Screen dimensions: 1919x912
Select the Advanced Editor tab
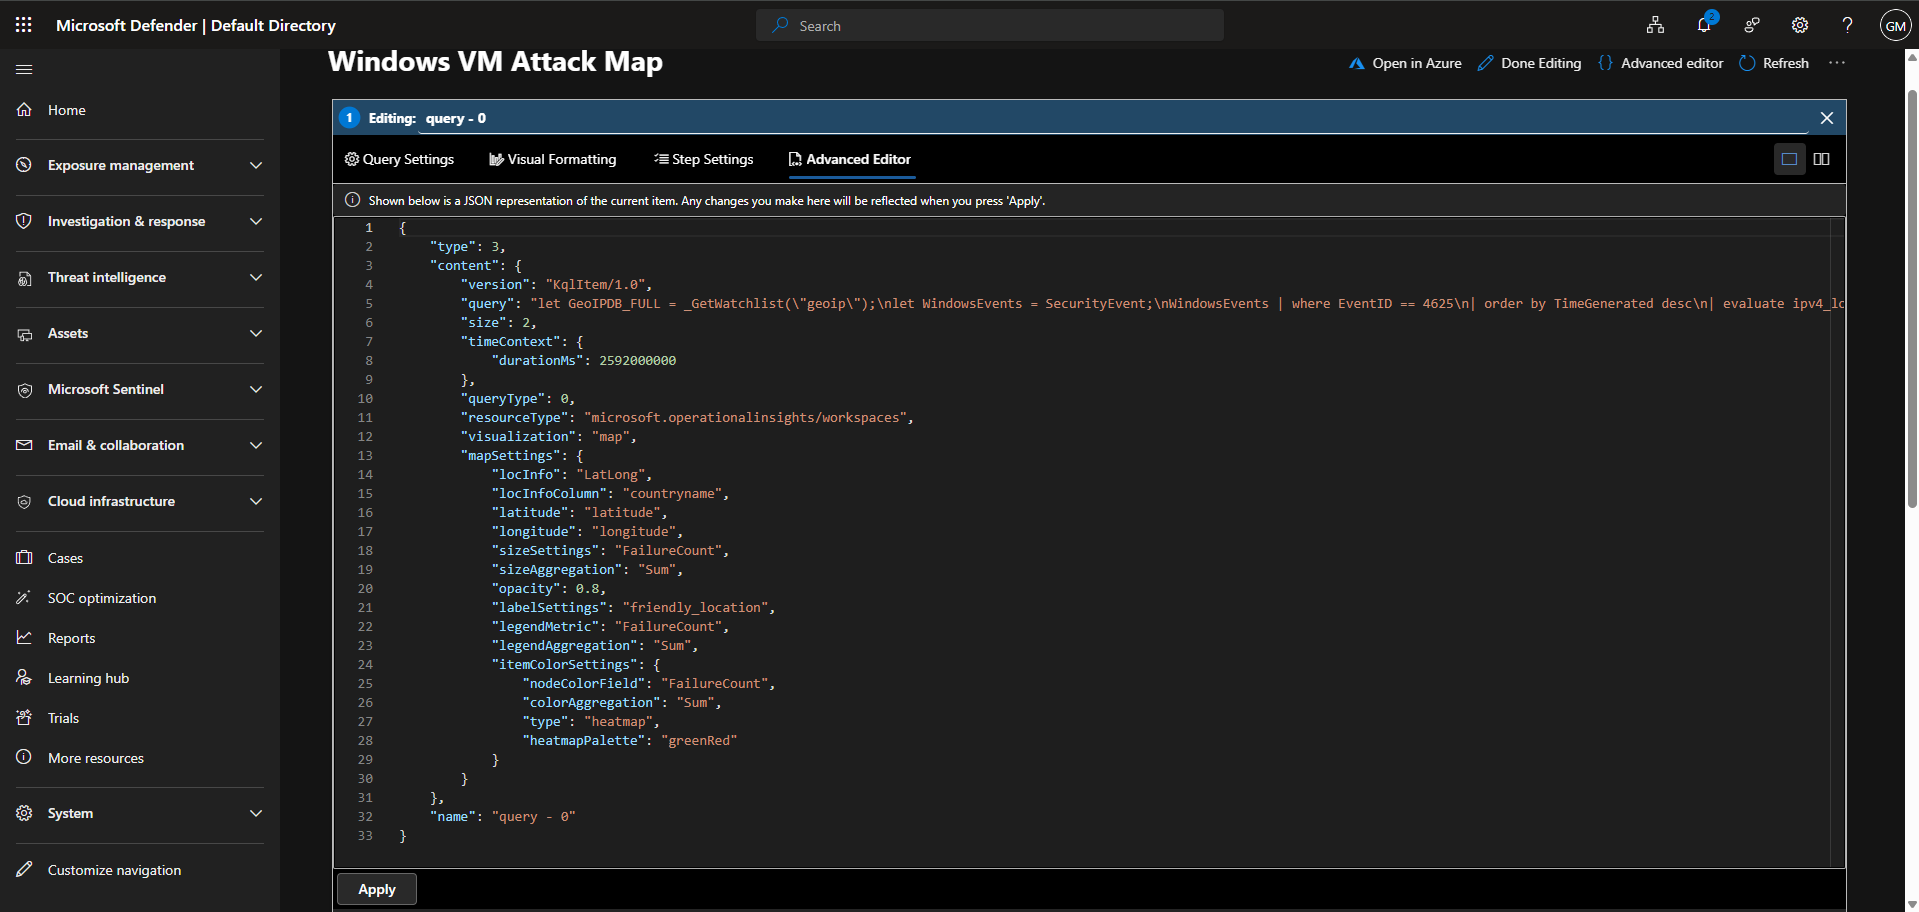(850, 159)
